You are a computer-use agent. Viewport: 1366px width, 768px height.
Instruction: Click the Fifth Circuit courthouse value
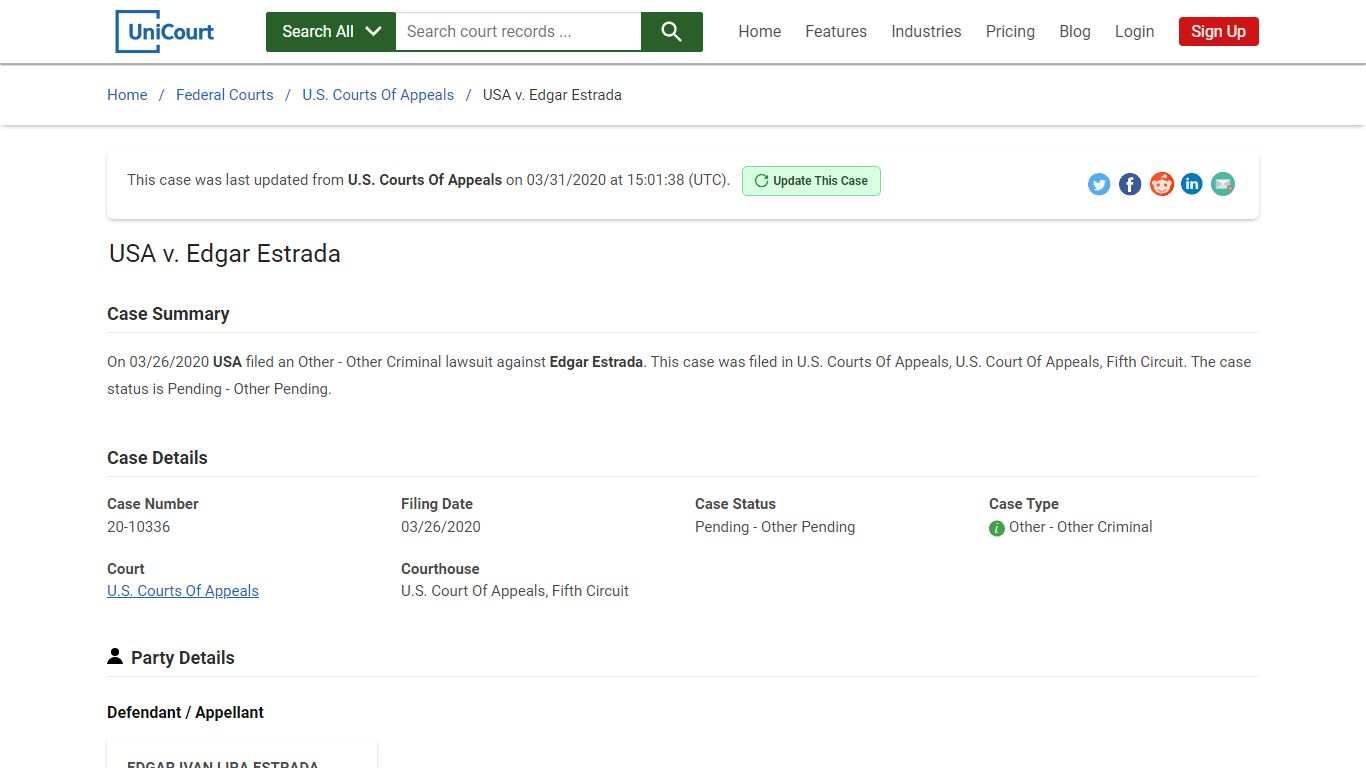tap(515, 591)
